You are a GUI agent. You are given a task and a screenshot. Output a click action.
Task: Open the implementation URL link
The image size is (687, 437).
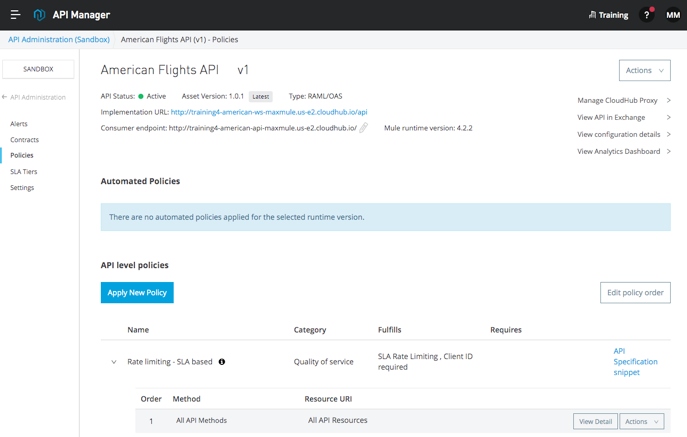click(x=269, y=112)
